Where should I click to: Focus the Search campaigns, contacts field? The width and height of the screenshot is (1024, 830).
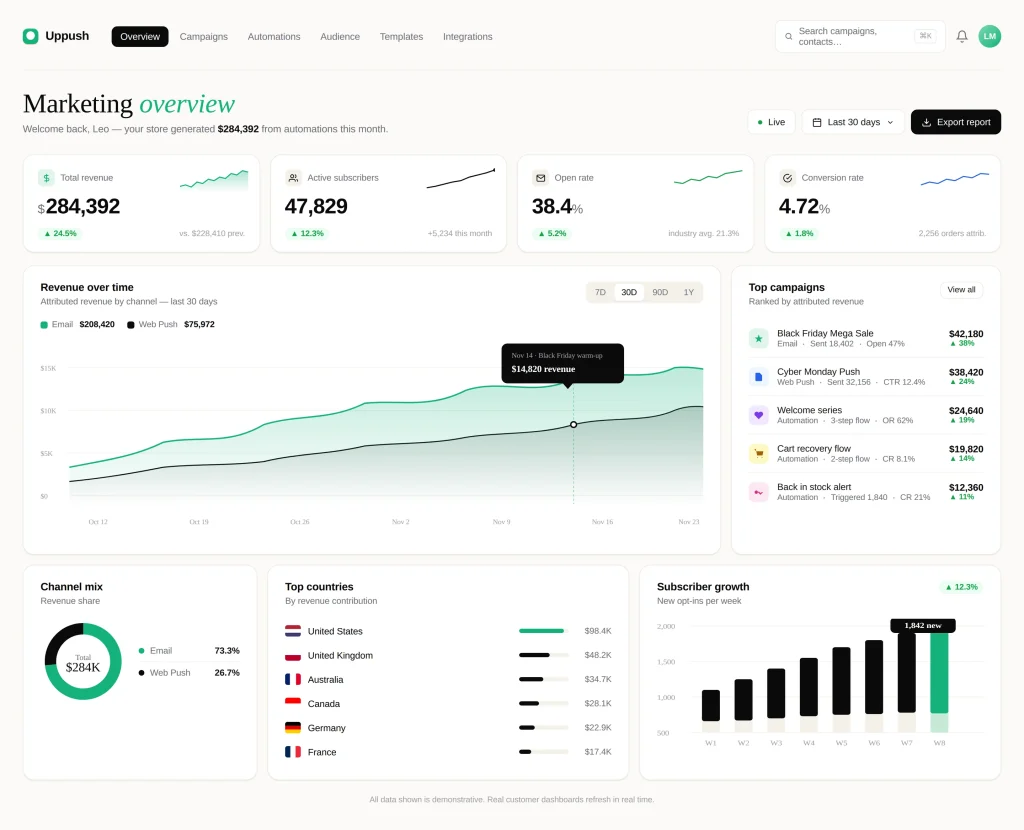coord(860,37)
